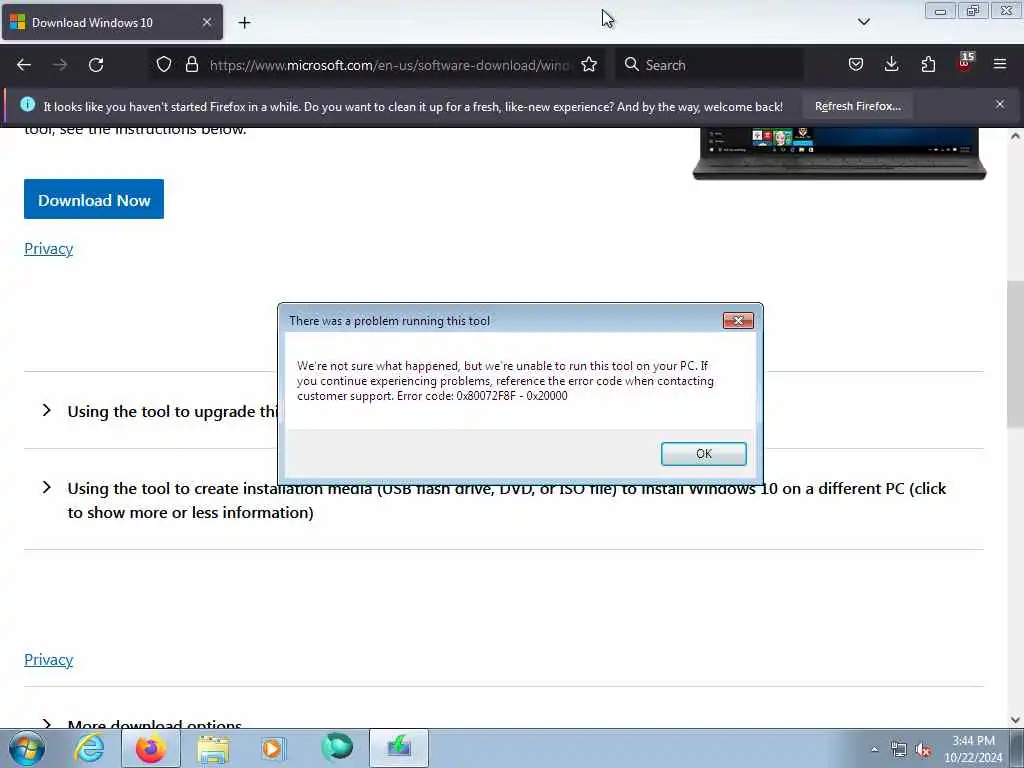This screenshot has width=1024, height=768.
Task: Click the site security padlock icon
Action: pyautogui.click(x=191, y=65)
